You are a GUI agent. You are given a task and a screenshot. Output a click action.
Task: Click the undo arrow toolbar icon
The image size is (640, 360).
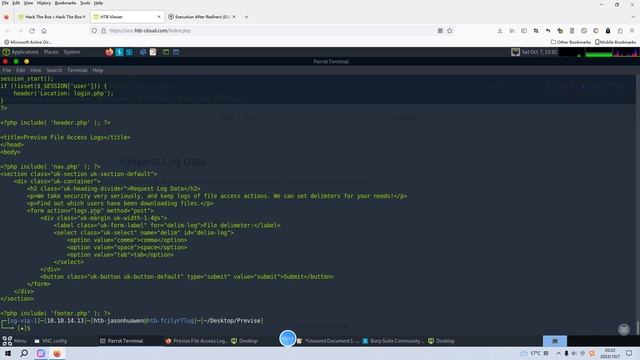pos(548,31)
